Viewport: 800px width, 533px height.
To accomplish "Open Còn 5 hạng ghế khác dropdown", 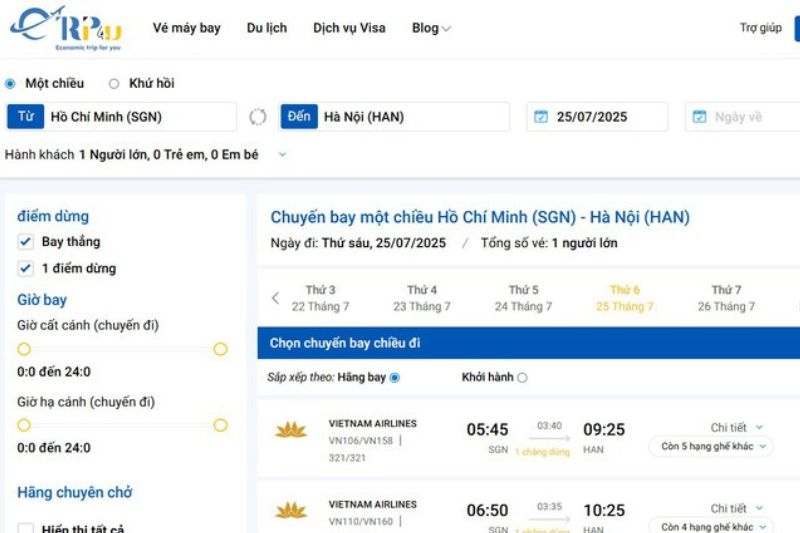I will coord(711,446).
